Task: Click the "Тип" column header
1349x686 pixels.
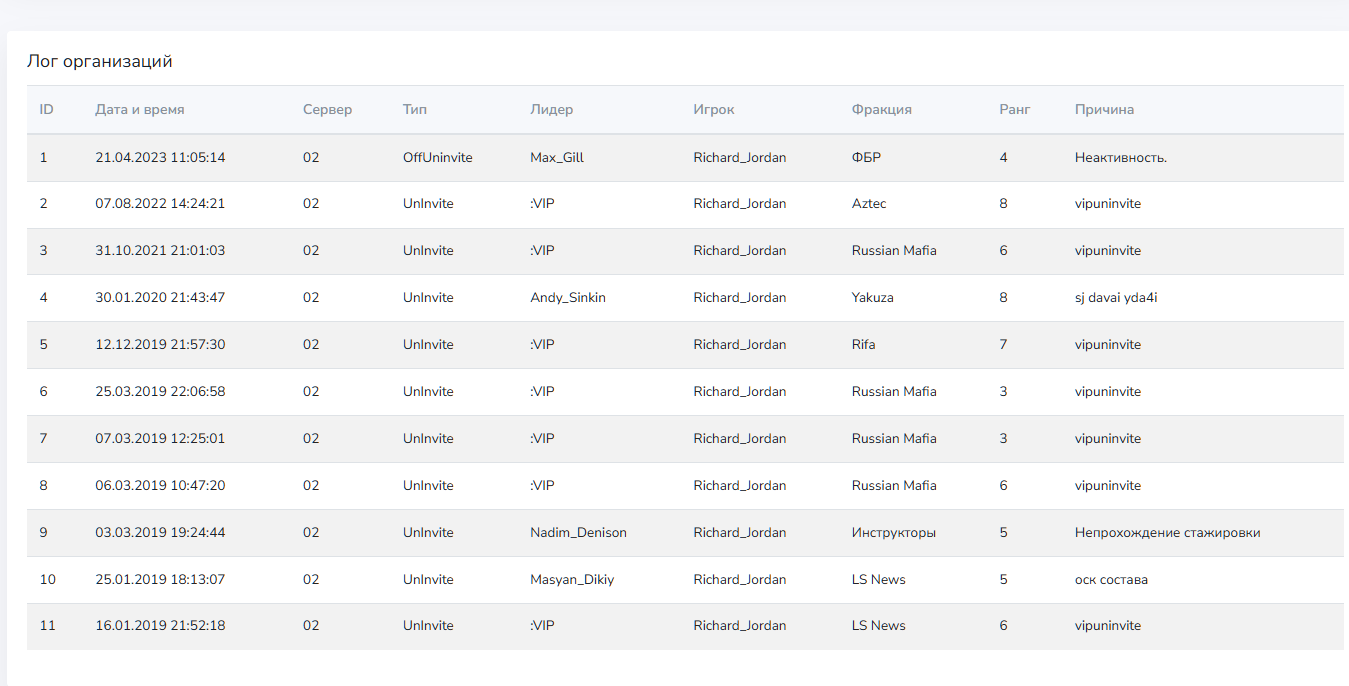Action: coord(414,110)
